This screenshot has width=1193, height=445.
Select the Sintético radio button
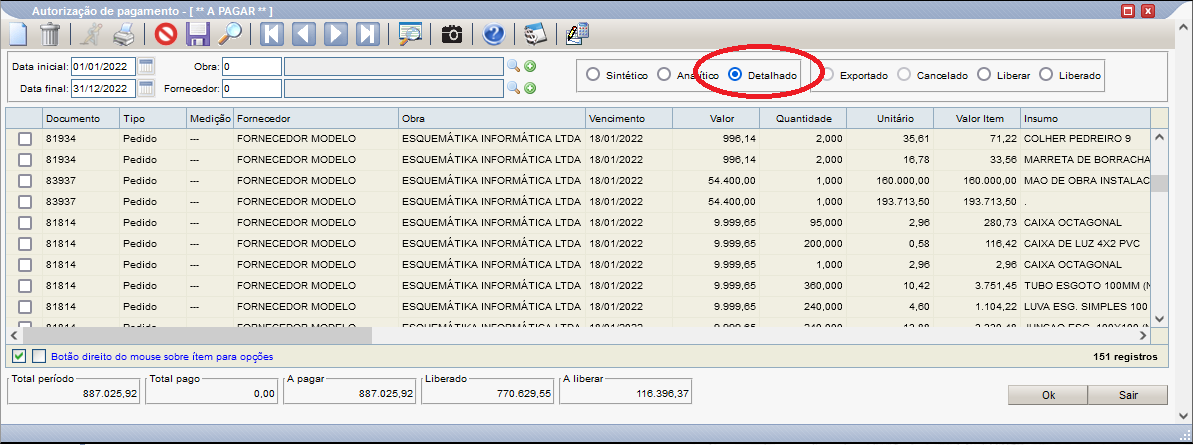point(592,75)
